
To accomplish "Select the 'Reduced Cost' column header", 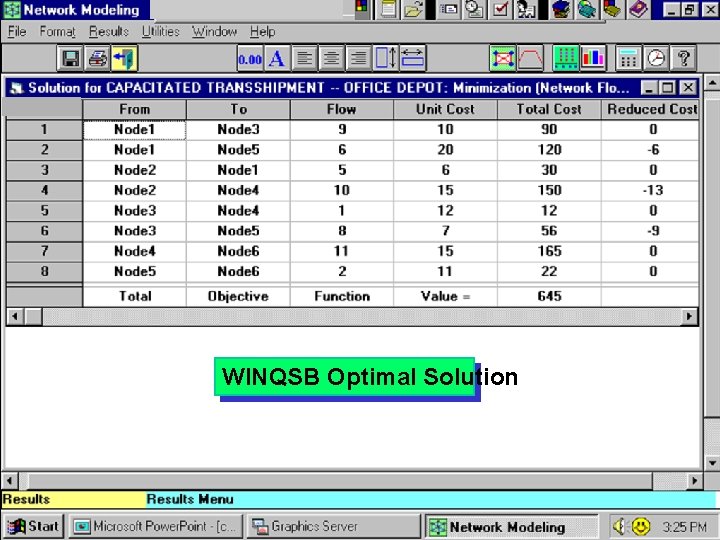I will pos(650,109).
